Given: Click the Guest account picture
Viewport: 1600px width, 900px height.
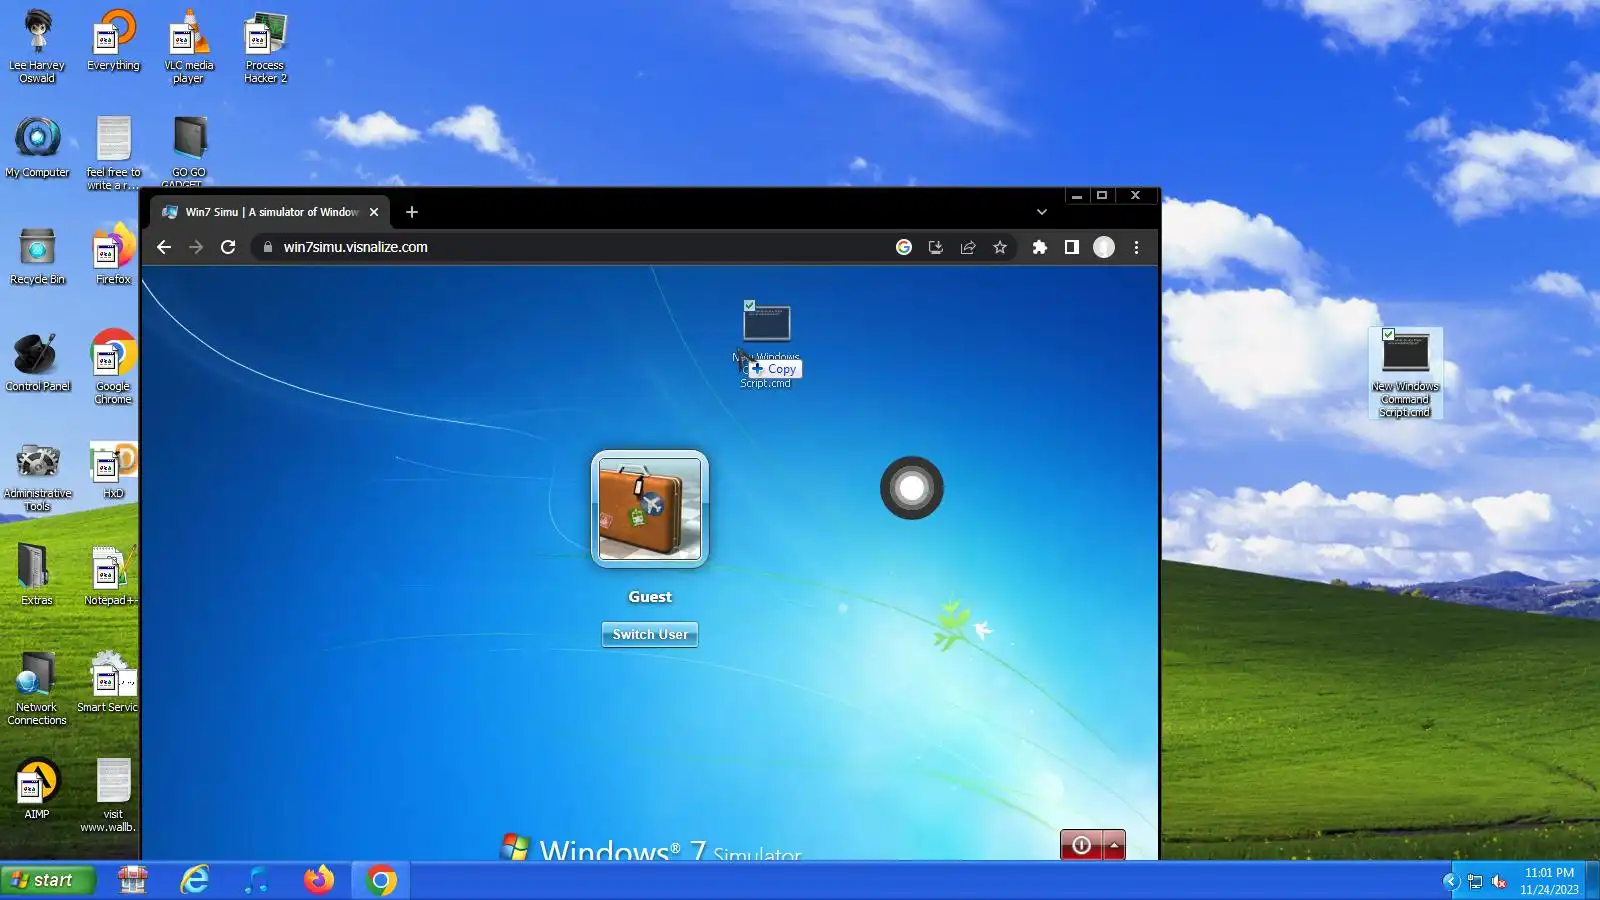Looking at the screenshot, I should [x=650, y=509].
